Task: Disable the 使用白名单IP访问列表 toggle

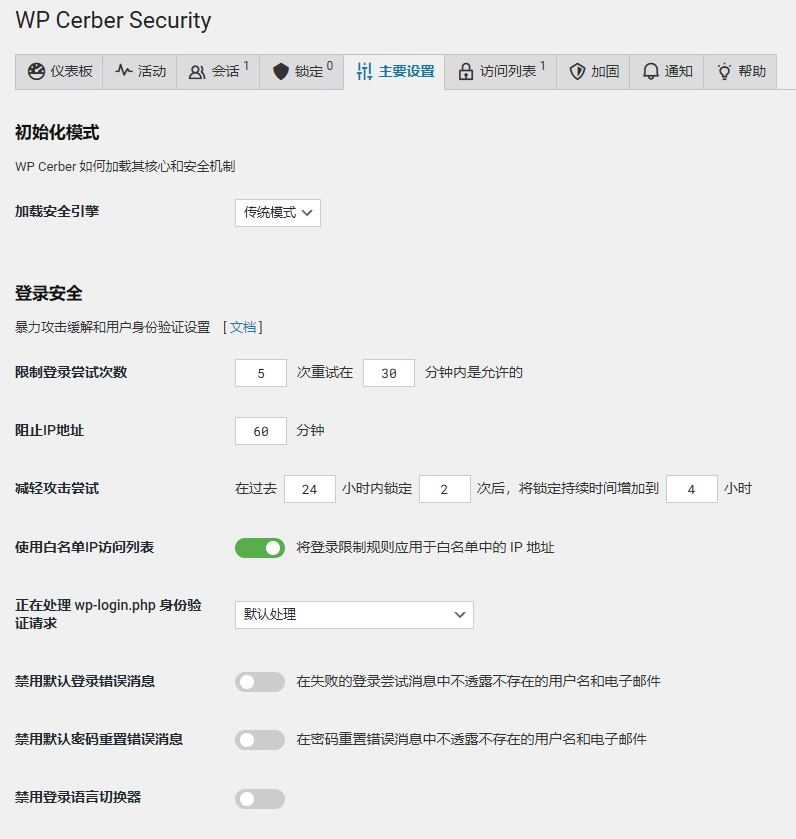Action: pos(260,548)
